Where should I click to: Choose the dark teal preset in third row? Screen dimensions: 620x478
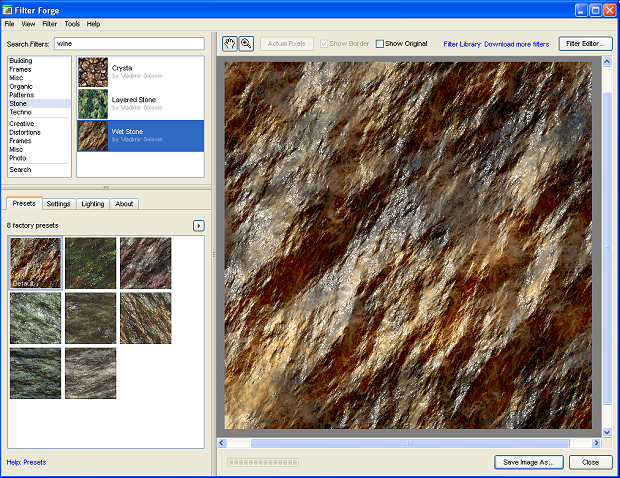click(36, 373)
